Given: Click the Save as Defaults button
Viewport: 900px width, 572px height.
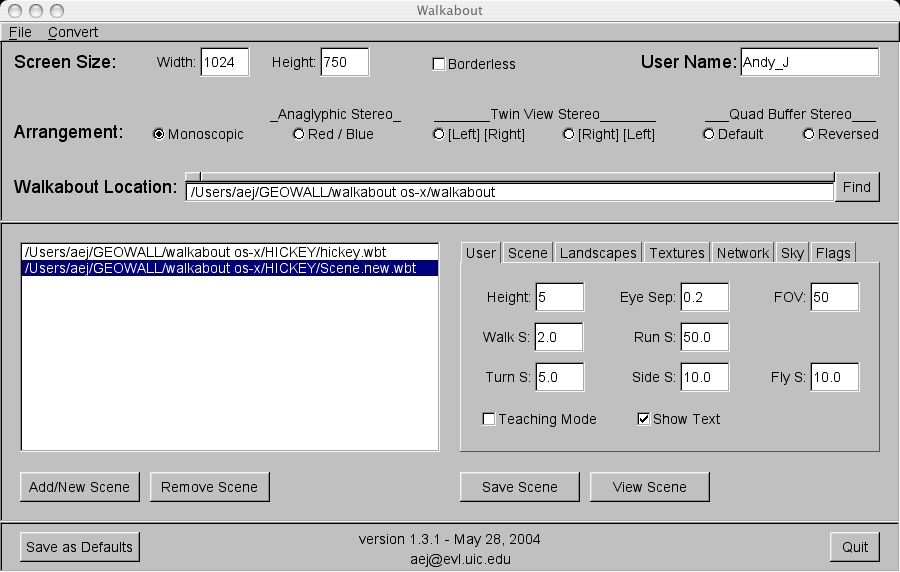Looking at the screenshot, I should pyautogui.click(x=80, y=547).
